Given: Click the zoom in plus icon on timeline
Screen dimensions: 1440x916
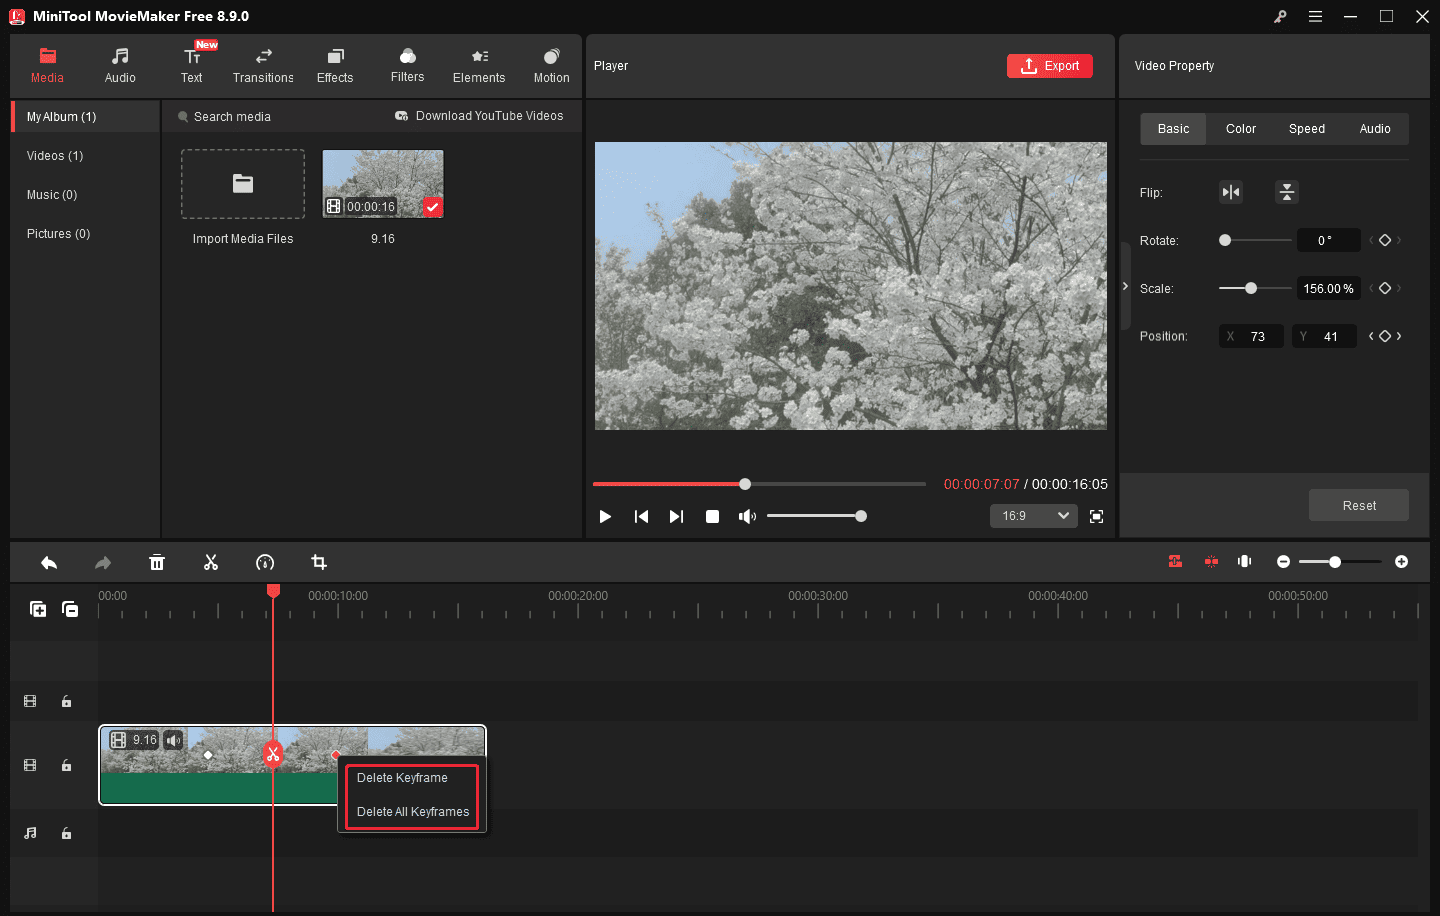Looking at the screenshot, I should (x=1401, y=562).
